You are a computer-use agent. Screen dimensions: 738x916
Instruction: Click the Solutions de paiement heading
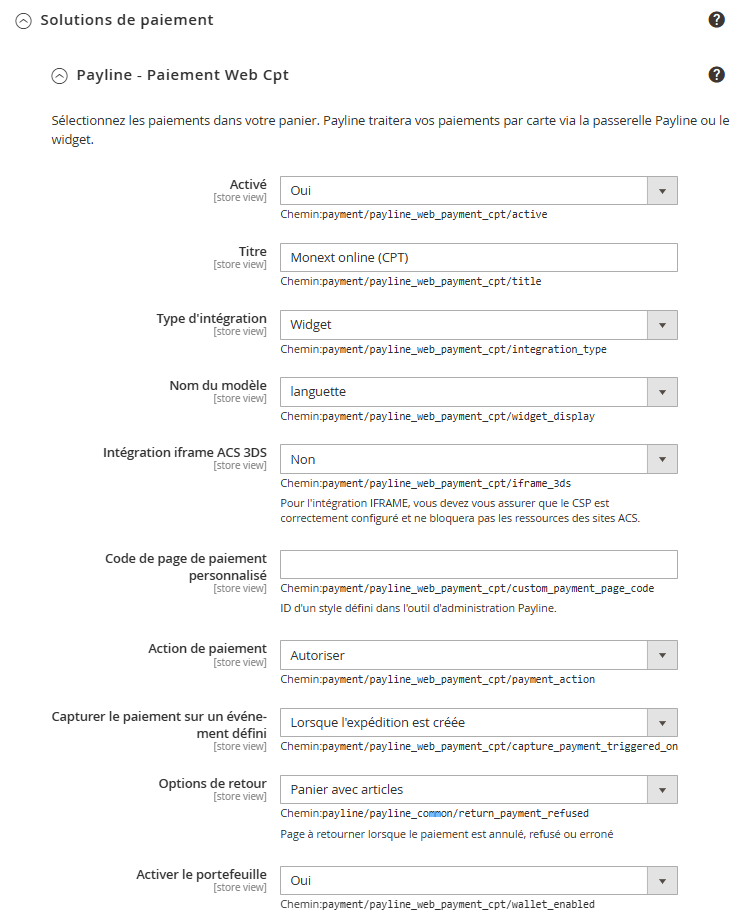click(127, 20)
